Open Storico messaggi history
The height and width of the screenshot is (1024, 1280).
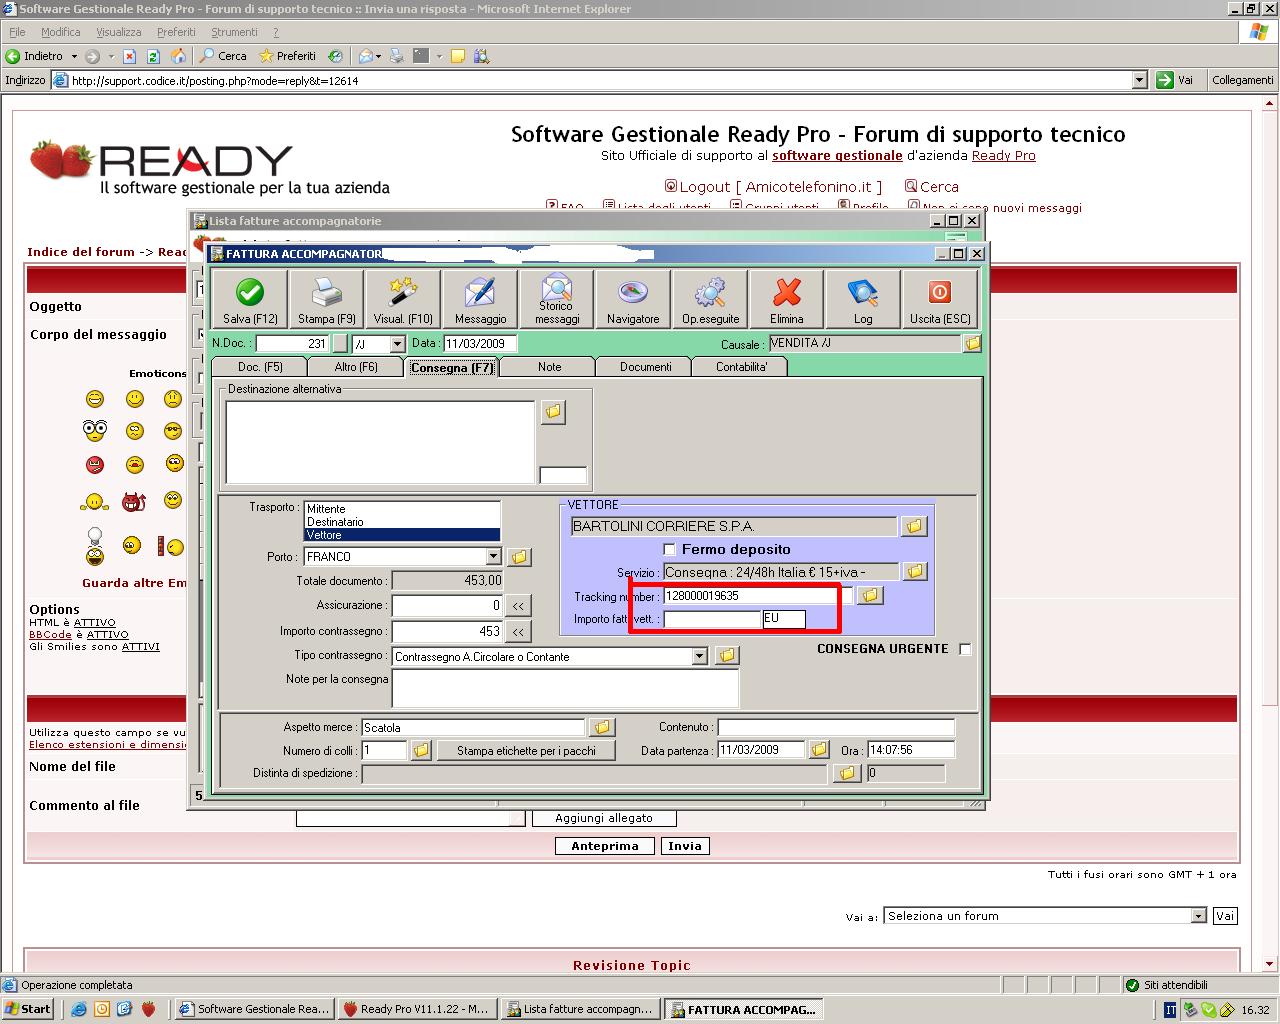click(x=557, y=299)
